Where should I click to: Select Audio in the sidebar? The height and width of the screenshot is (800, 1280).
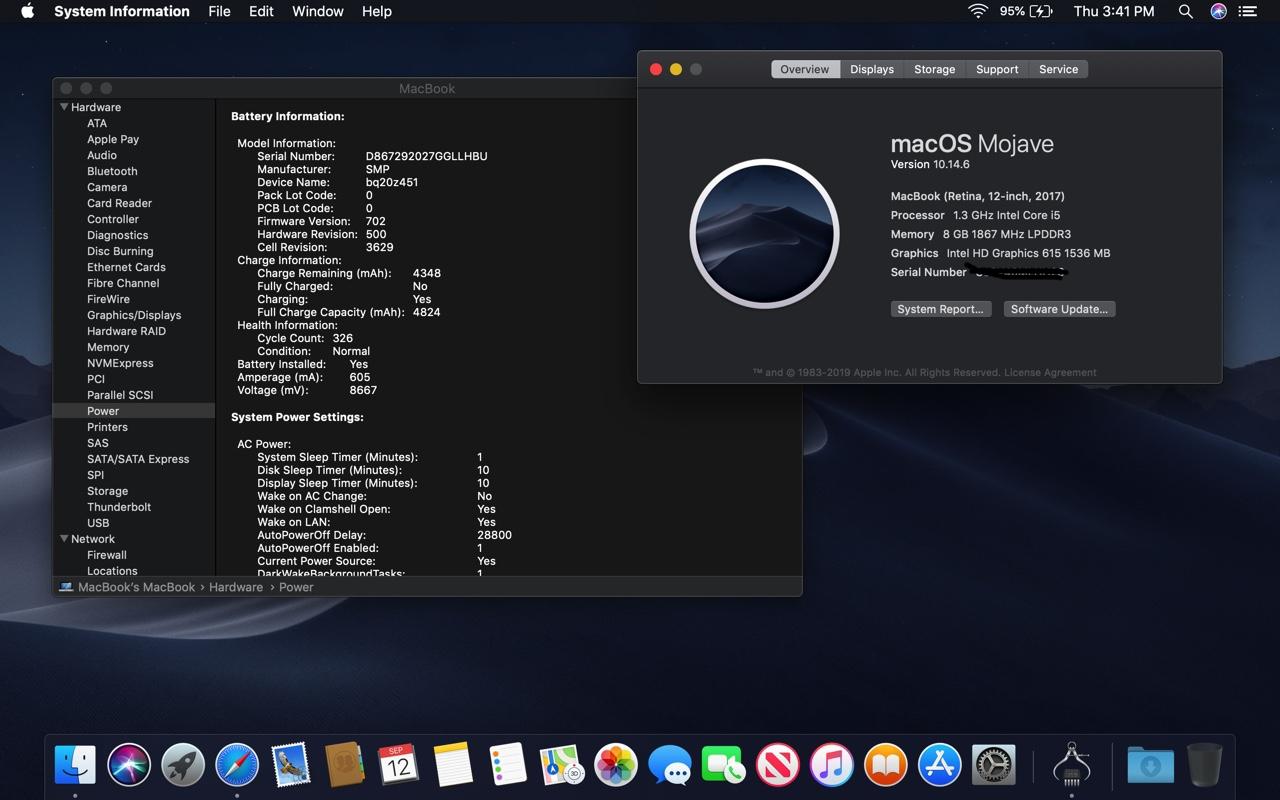(x=102, y=155)
